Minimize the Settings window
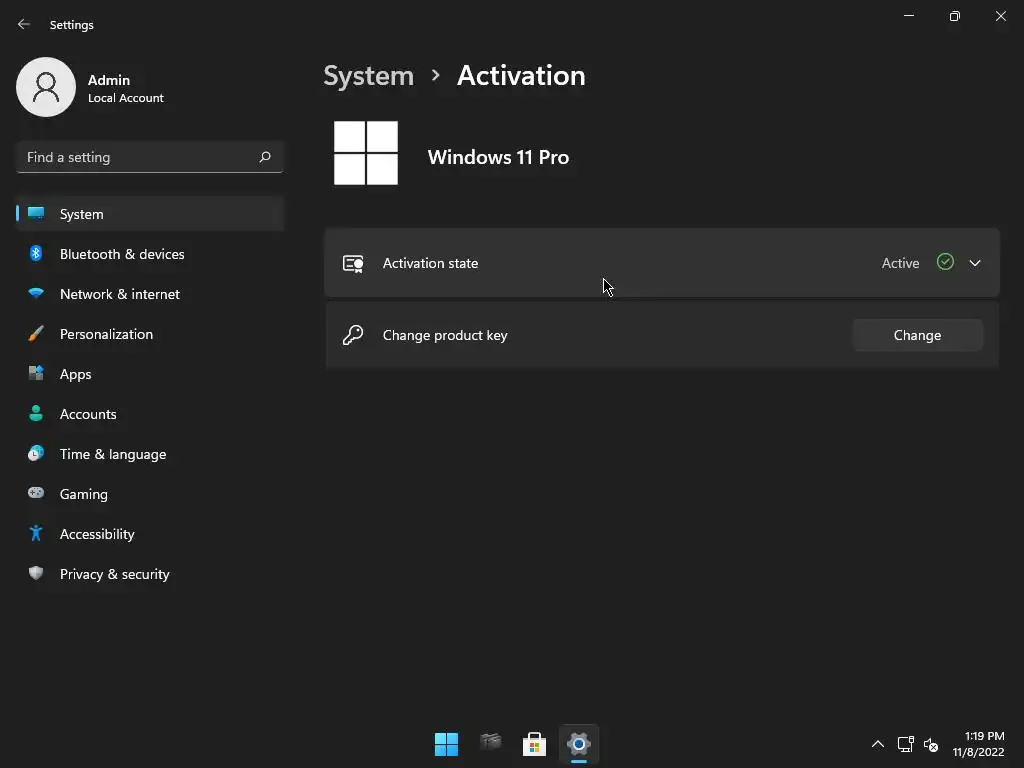 [x=909, y=16]
